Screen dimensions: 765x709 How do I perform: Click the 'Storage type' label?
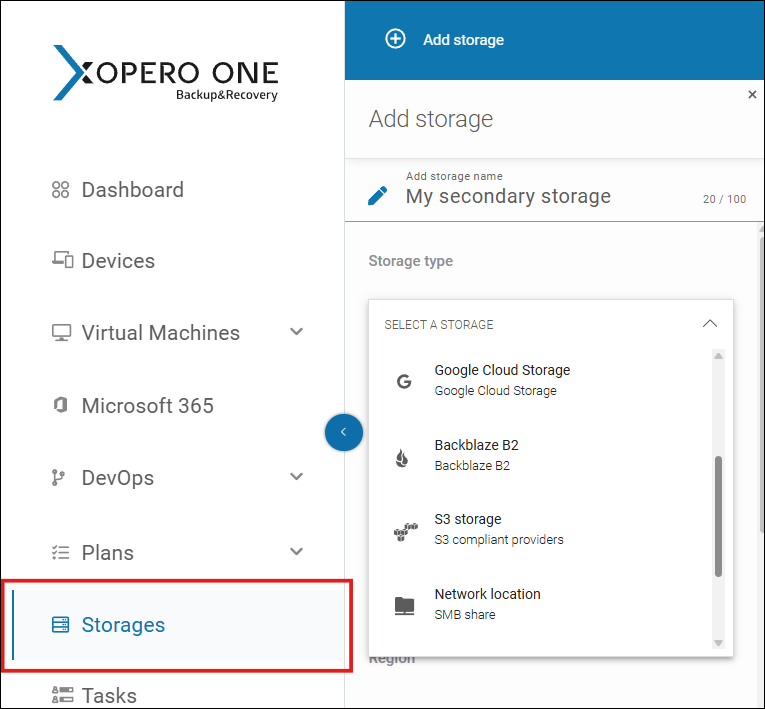[x=411, y=261]
